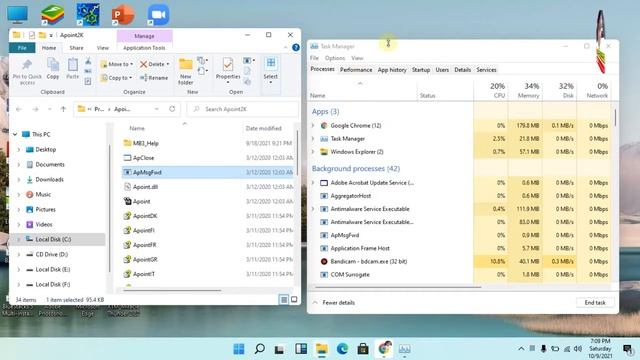Open the PowerPoint desktop shortcut
This screenshot has height=360, width=640.
pyautogui.click(x=123, y=15)
